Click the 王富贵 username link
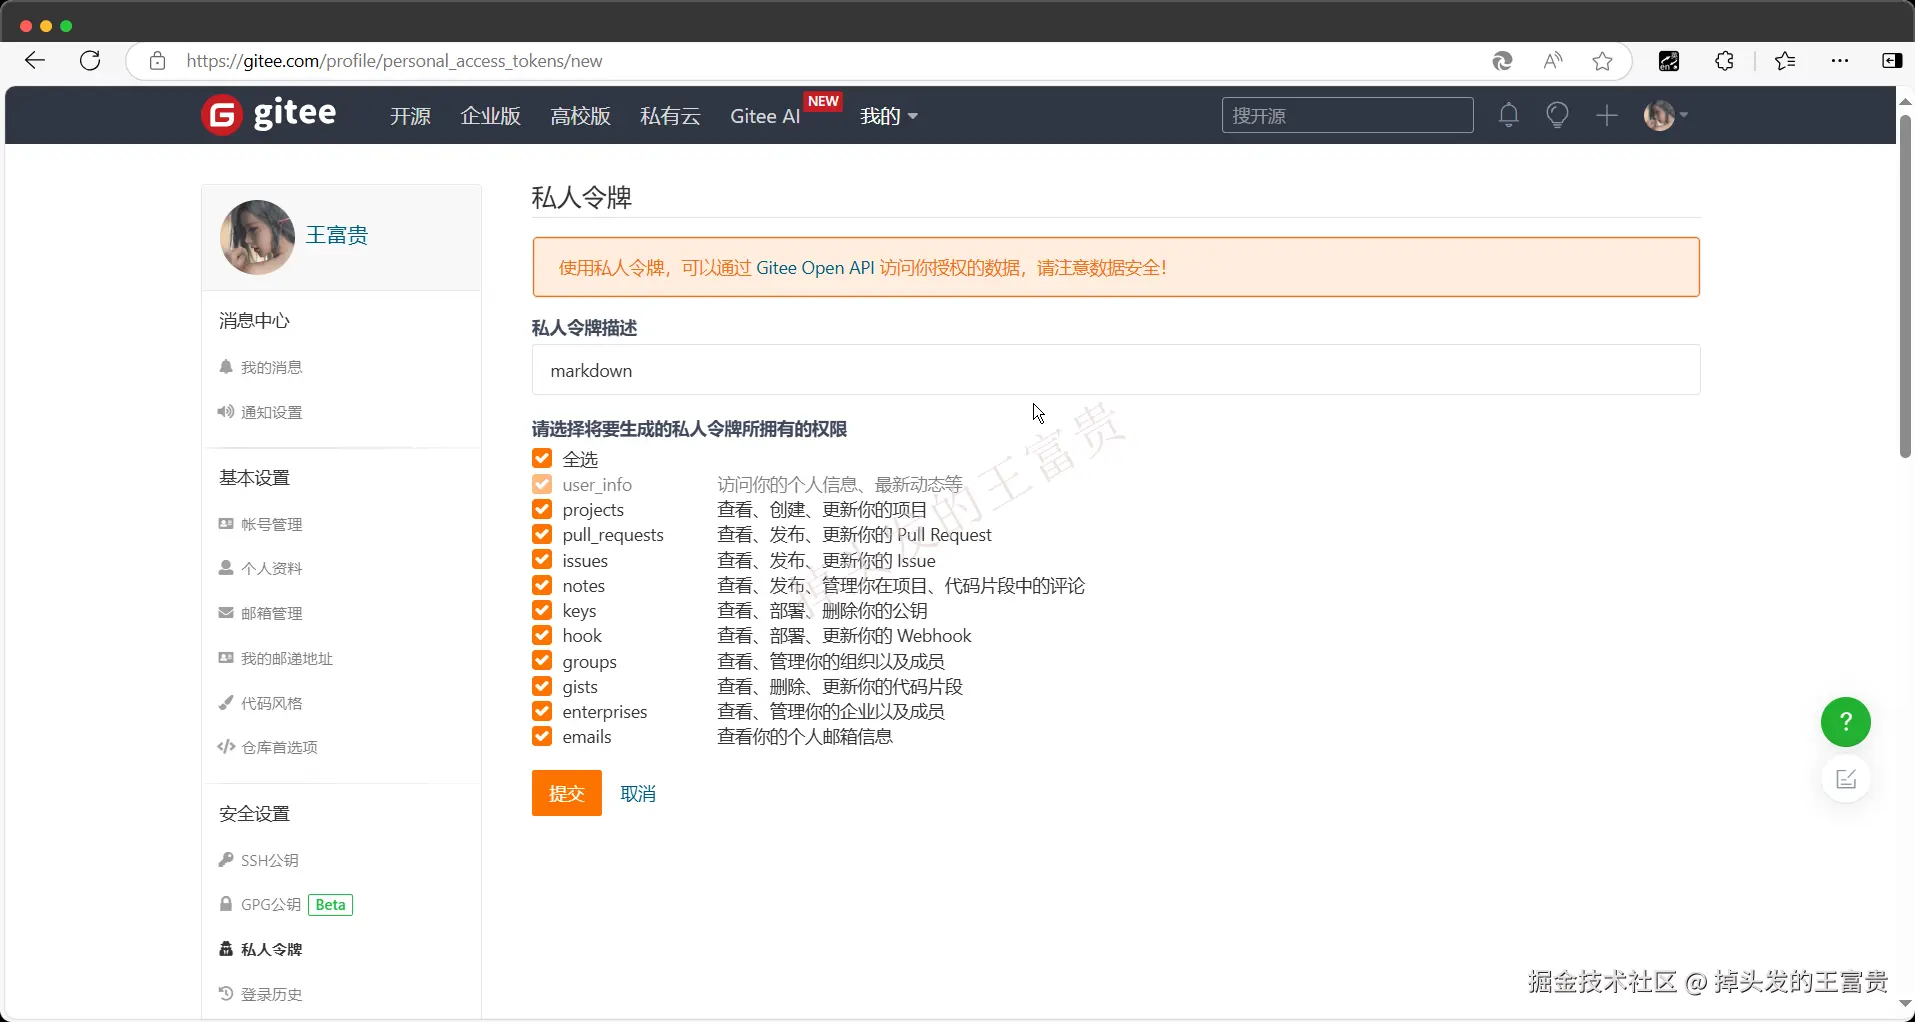1915x1022 pixels. [x=337, y=235]
